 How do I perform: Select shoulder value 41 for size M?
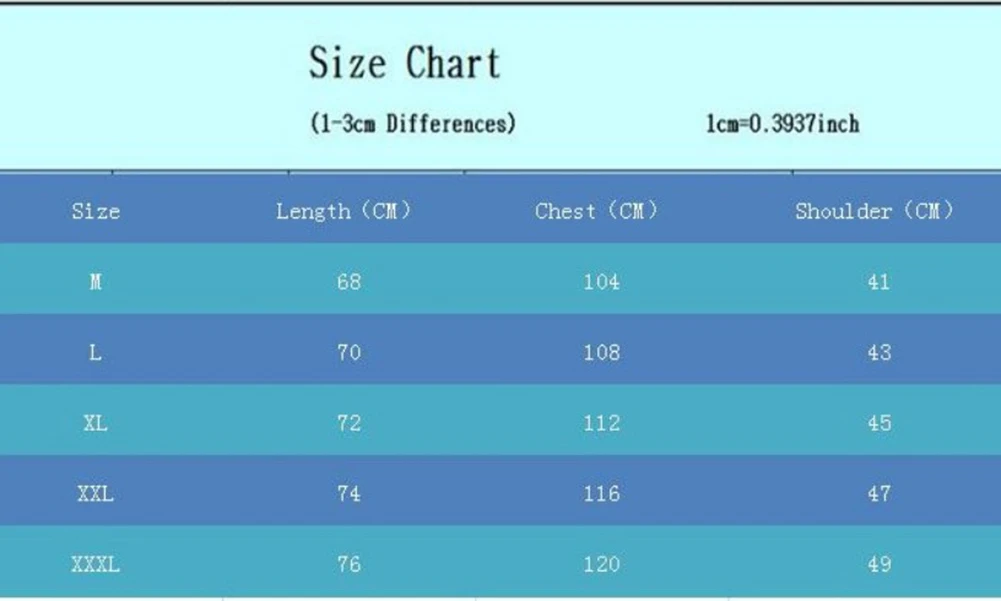point(879,282)
